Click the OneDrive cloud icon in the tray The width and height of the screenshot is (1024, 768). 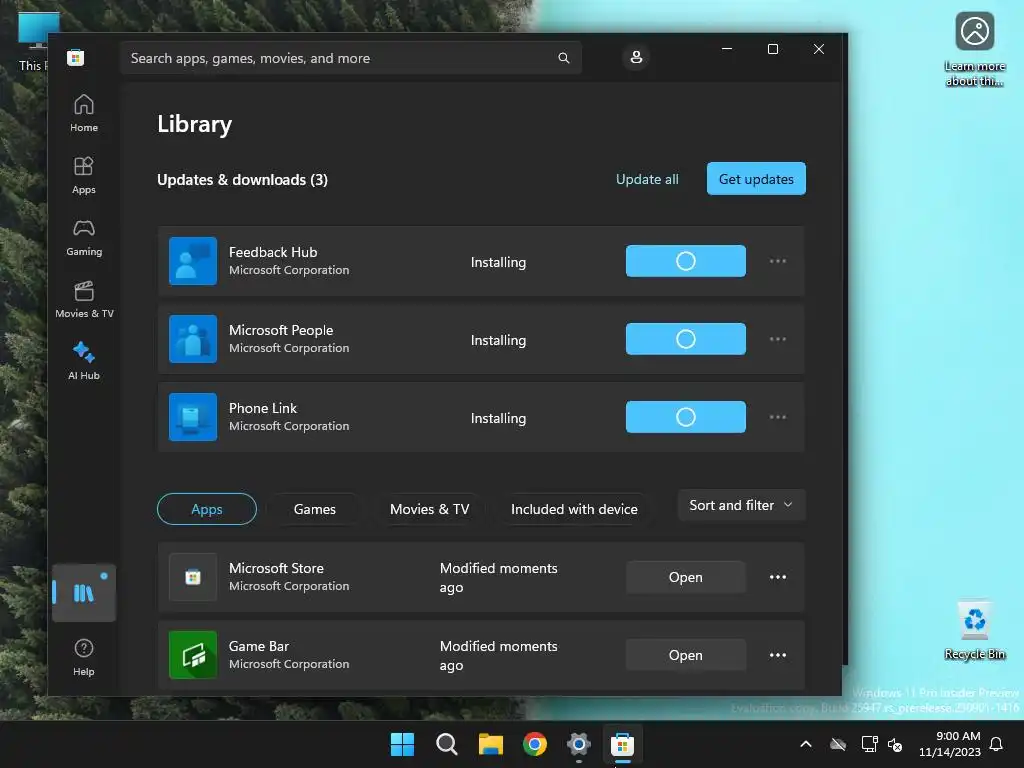click(x=839, y=744)
